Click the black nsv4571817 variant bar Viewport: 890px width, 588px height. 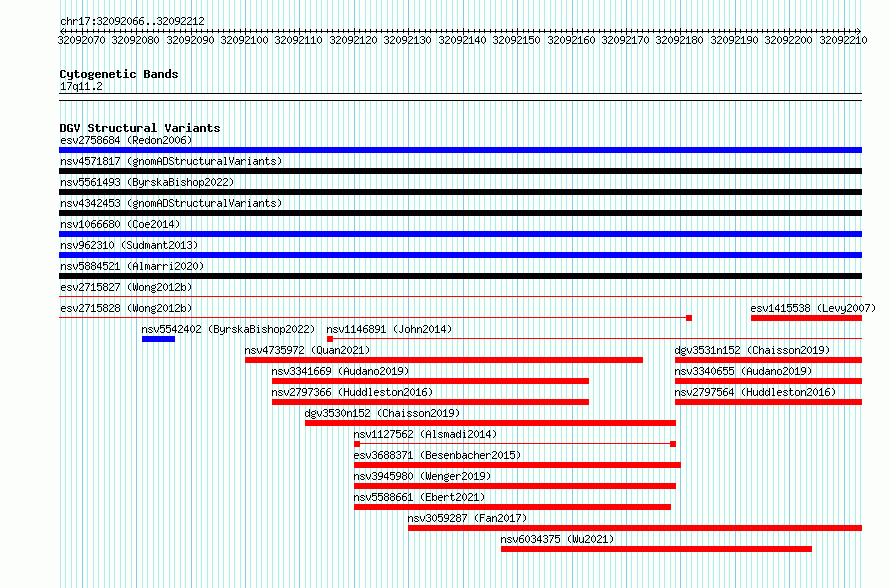pyautogui.click(x=460, y=171)
